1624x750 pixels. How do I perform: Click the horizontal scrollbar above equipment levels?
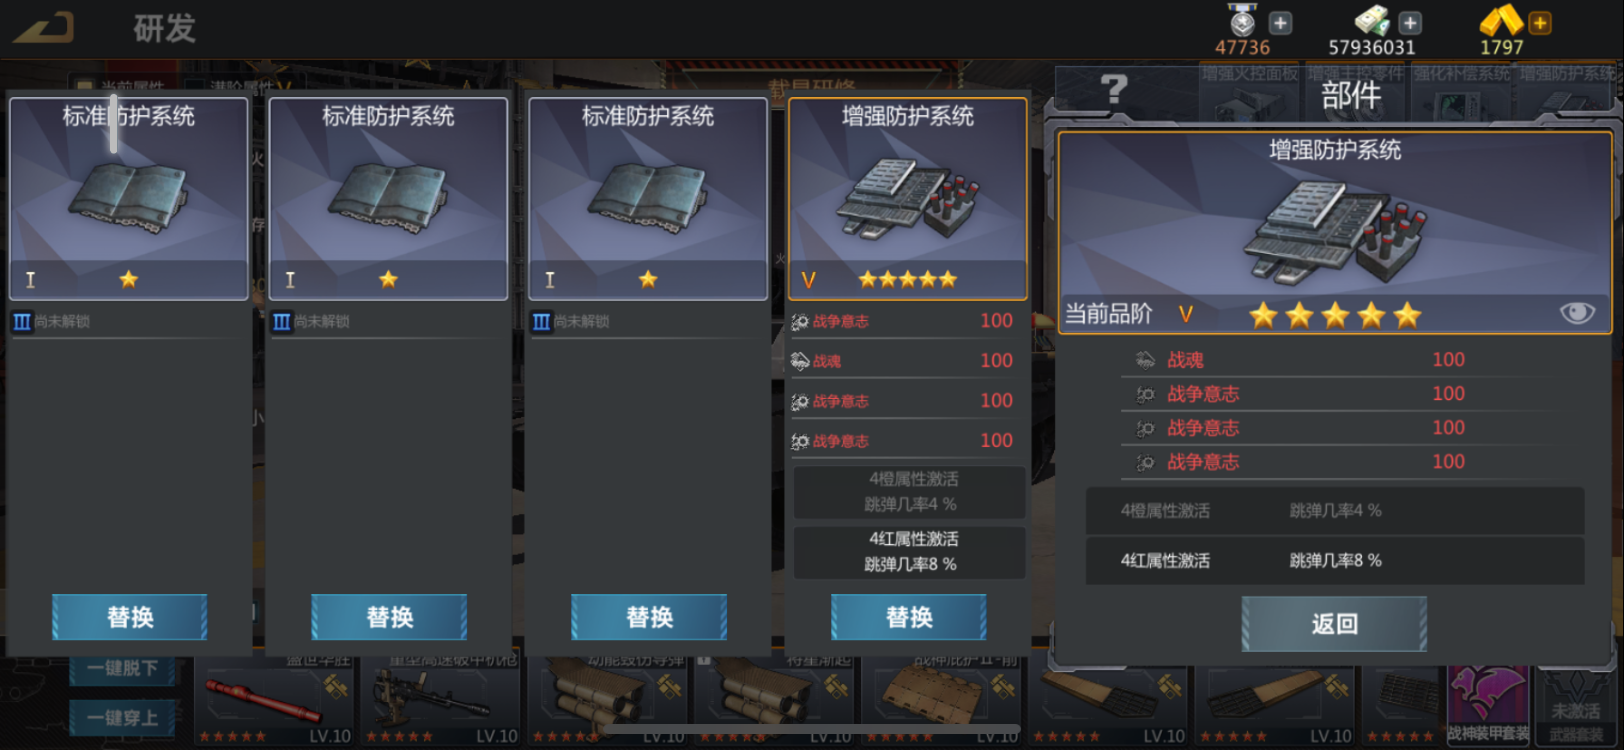point(810,729)
